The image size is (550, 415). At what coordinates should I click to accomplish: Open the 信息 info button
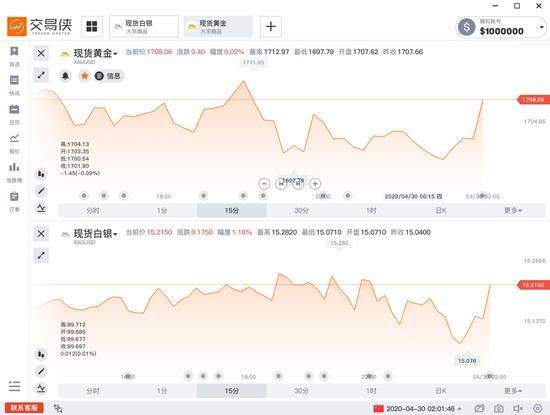coord(109,76)
